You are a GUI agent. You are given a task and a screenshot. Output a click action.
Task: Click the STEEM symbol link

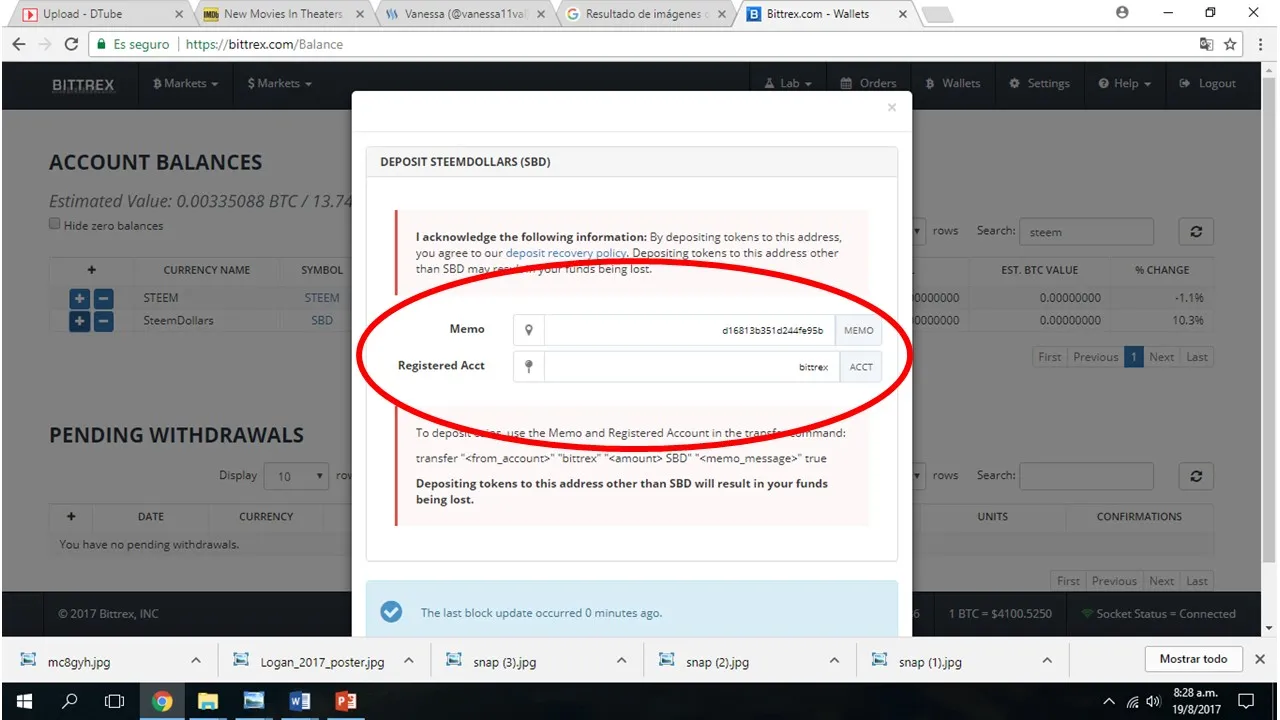(x=322, y=298)
